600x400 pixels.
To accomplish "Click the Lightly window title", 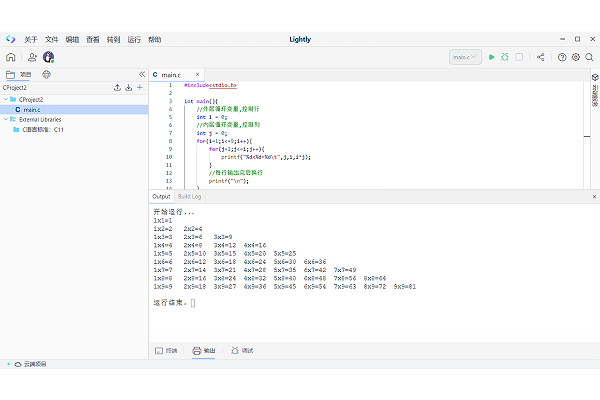I will tap(300, 39).
